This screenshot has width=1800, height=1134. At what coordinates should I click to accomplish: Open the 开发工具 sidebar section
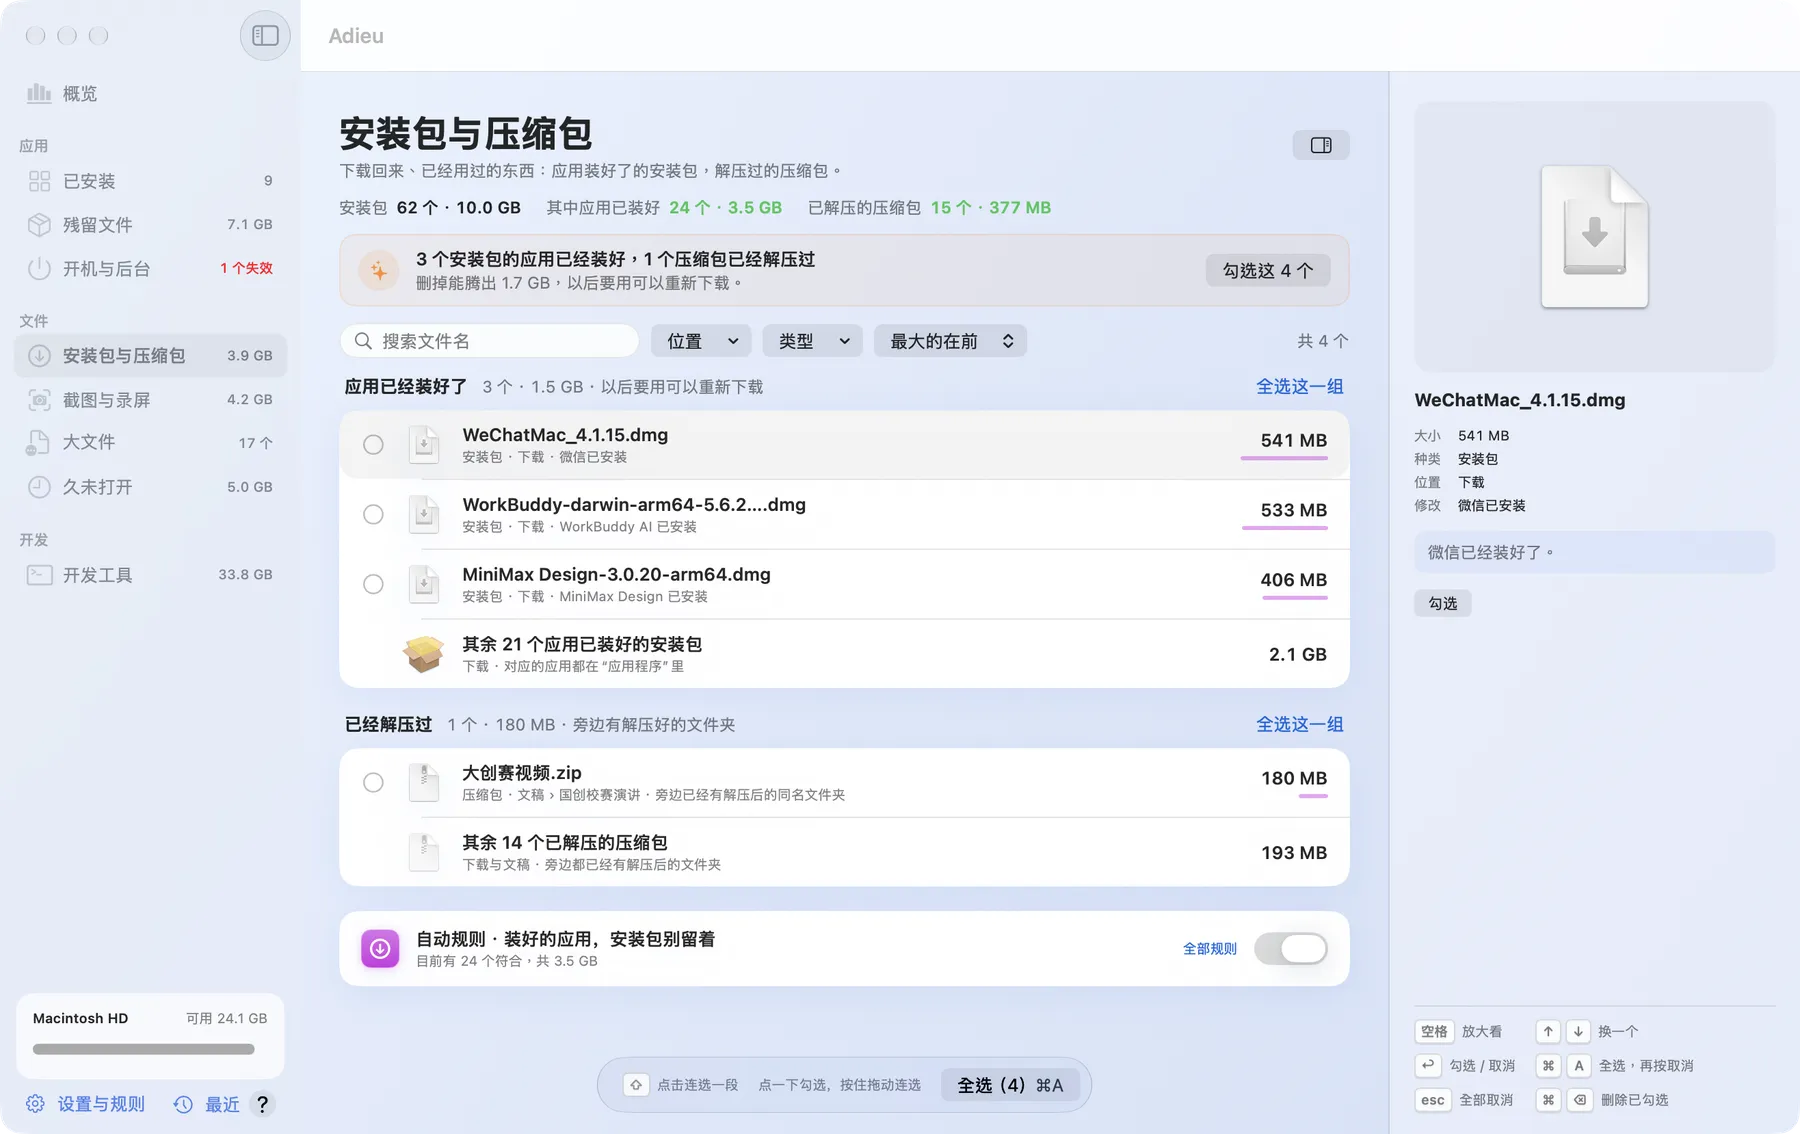click(150, 575)
